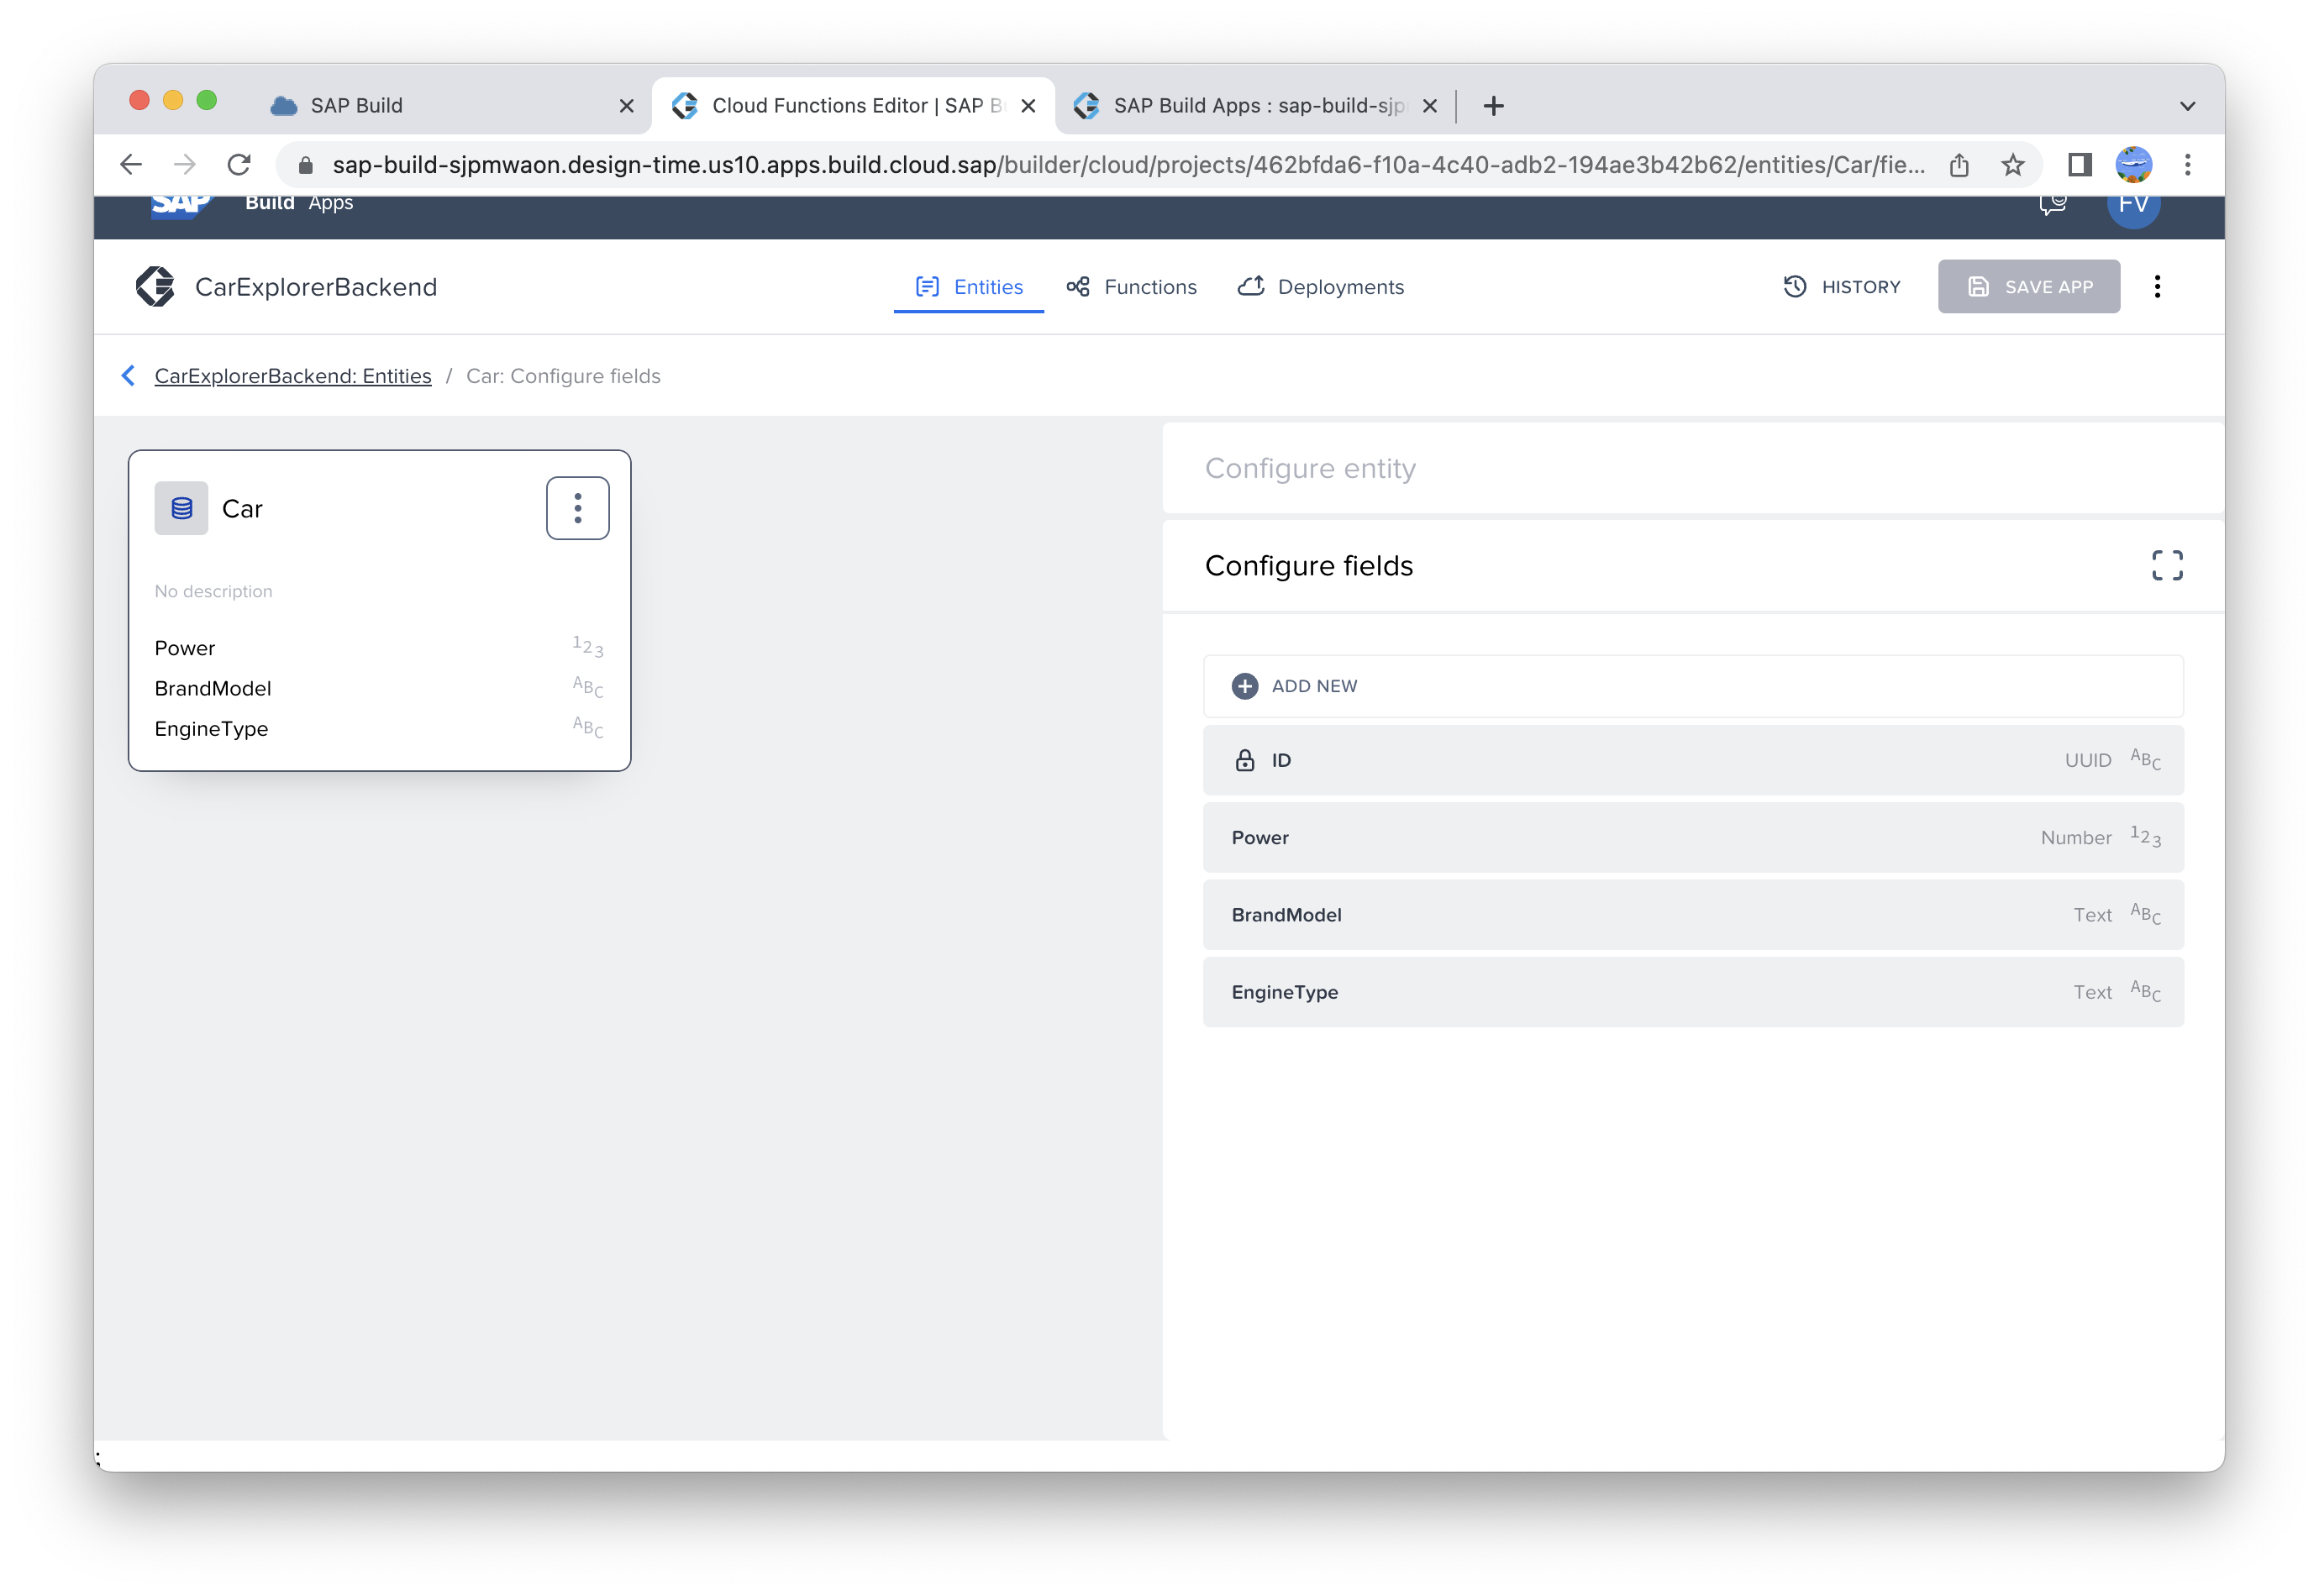Select the Power number field row
The image size is (2319, 1596).
coord(1692,838)
